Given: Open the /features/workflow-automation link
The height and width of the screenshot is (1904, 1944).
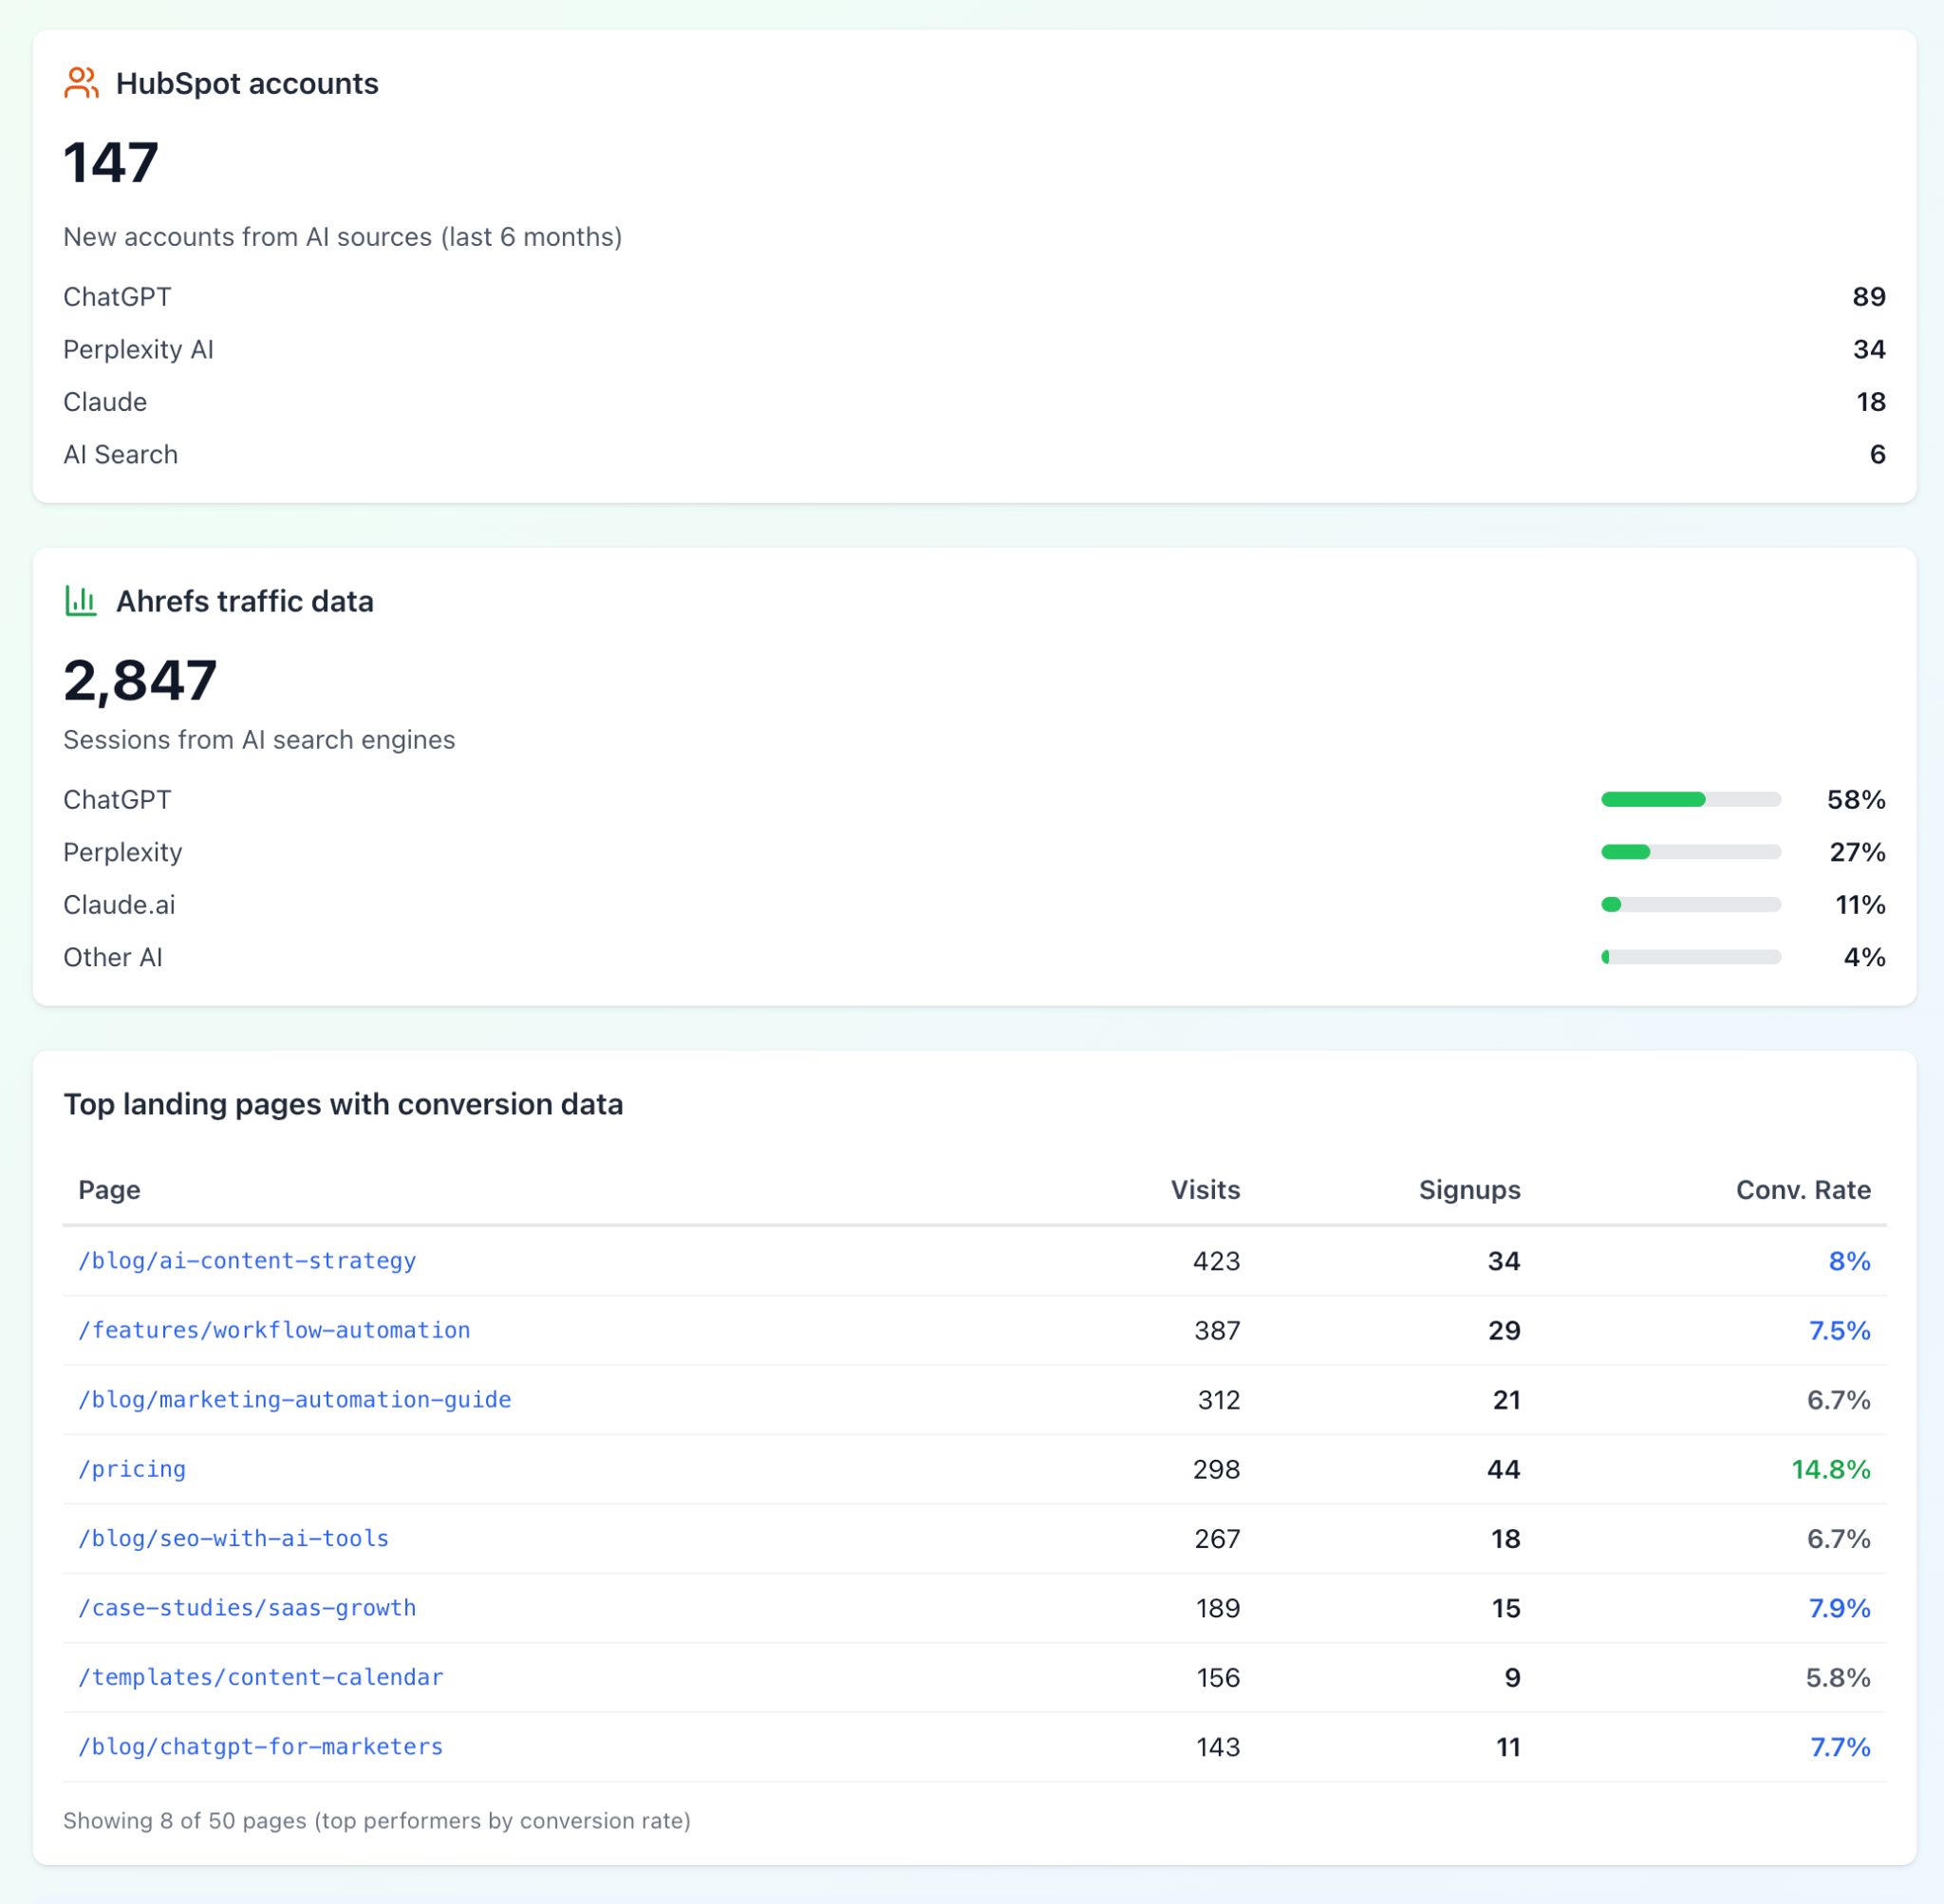Looking at the screenshot, I should coord(274,1330).
